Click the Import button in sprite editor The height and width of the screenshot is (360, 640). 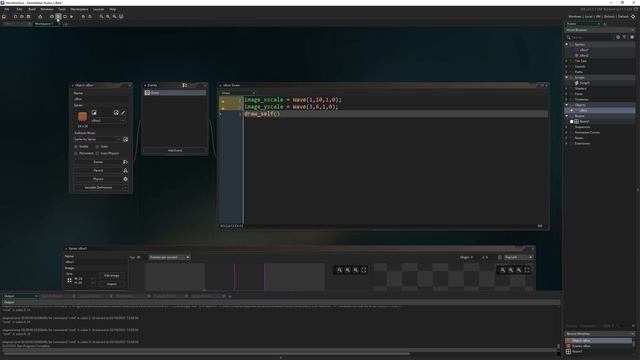pos(111,284)
